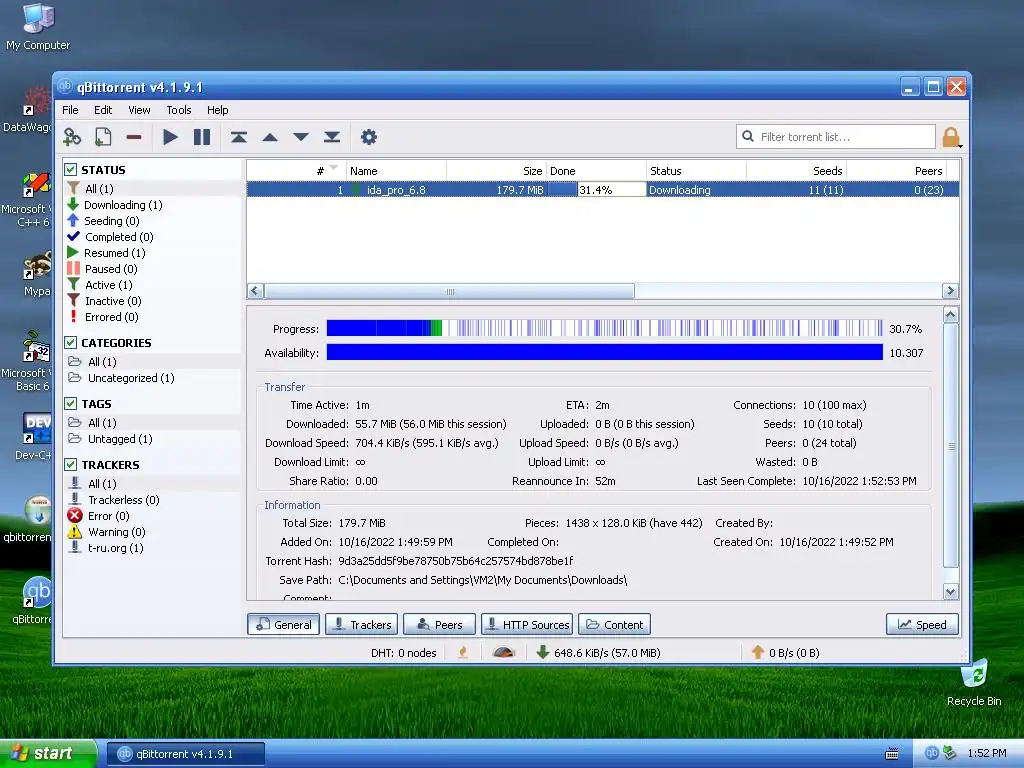Viewport: 1024px width, 768px height.
Task: Click the orange upload arrow in status bar
Action: (758, 652)
